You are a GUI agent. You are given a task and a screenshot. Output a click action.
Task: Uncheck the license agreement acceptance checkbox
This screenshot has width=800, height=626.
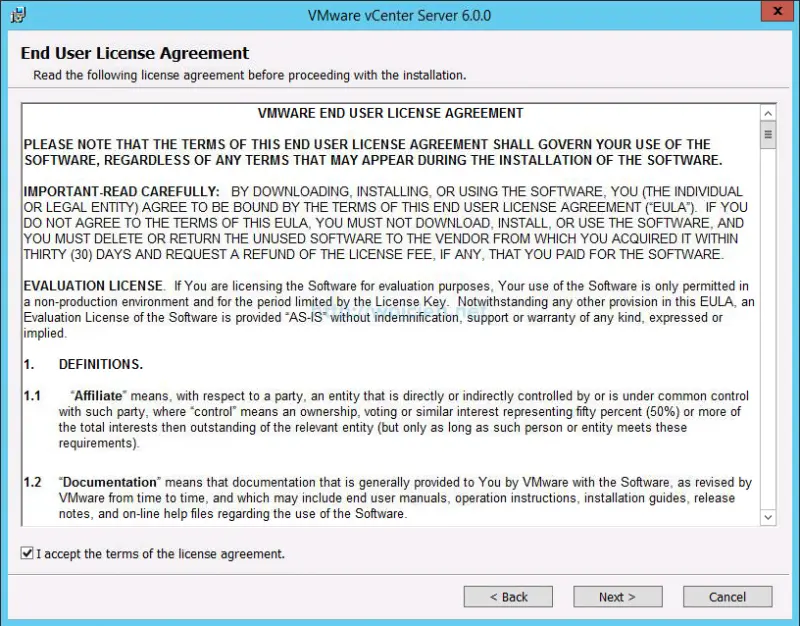(25, 553)
